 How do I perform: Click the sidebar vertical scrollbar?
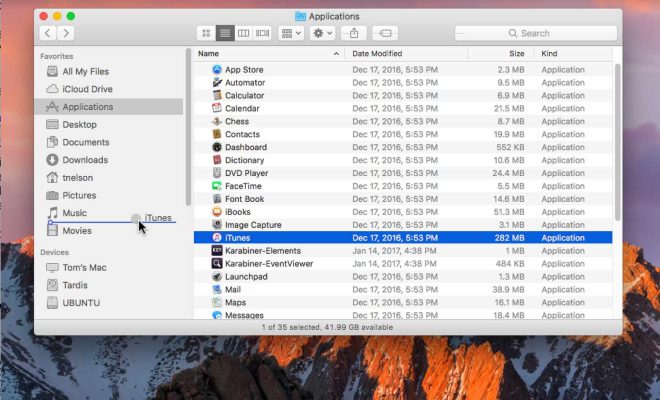[188, 127]
